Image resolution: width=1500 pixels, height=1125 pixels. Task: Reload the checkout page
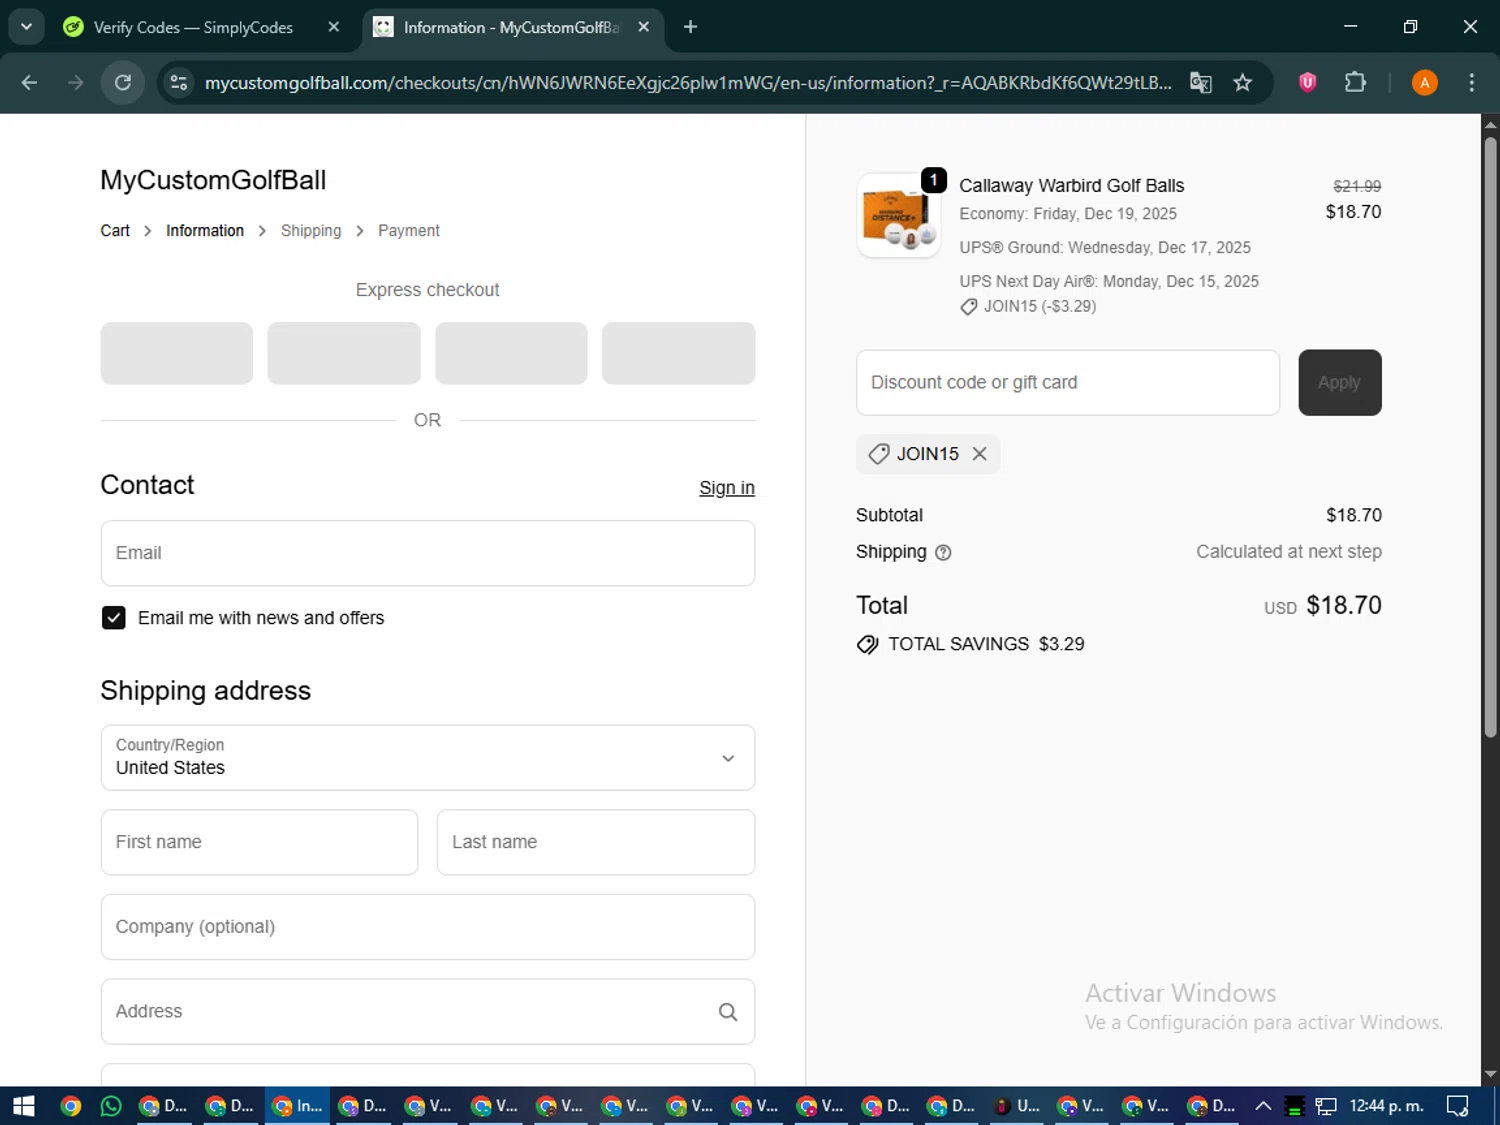coord(123,82)
